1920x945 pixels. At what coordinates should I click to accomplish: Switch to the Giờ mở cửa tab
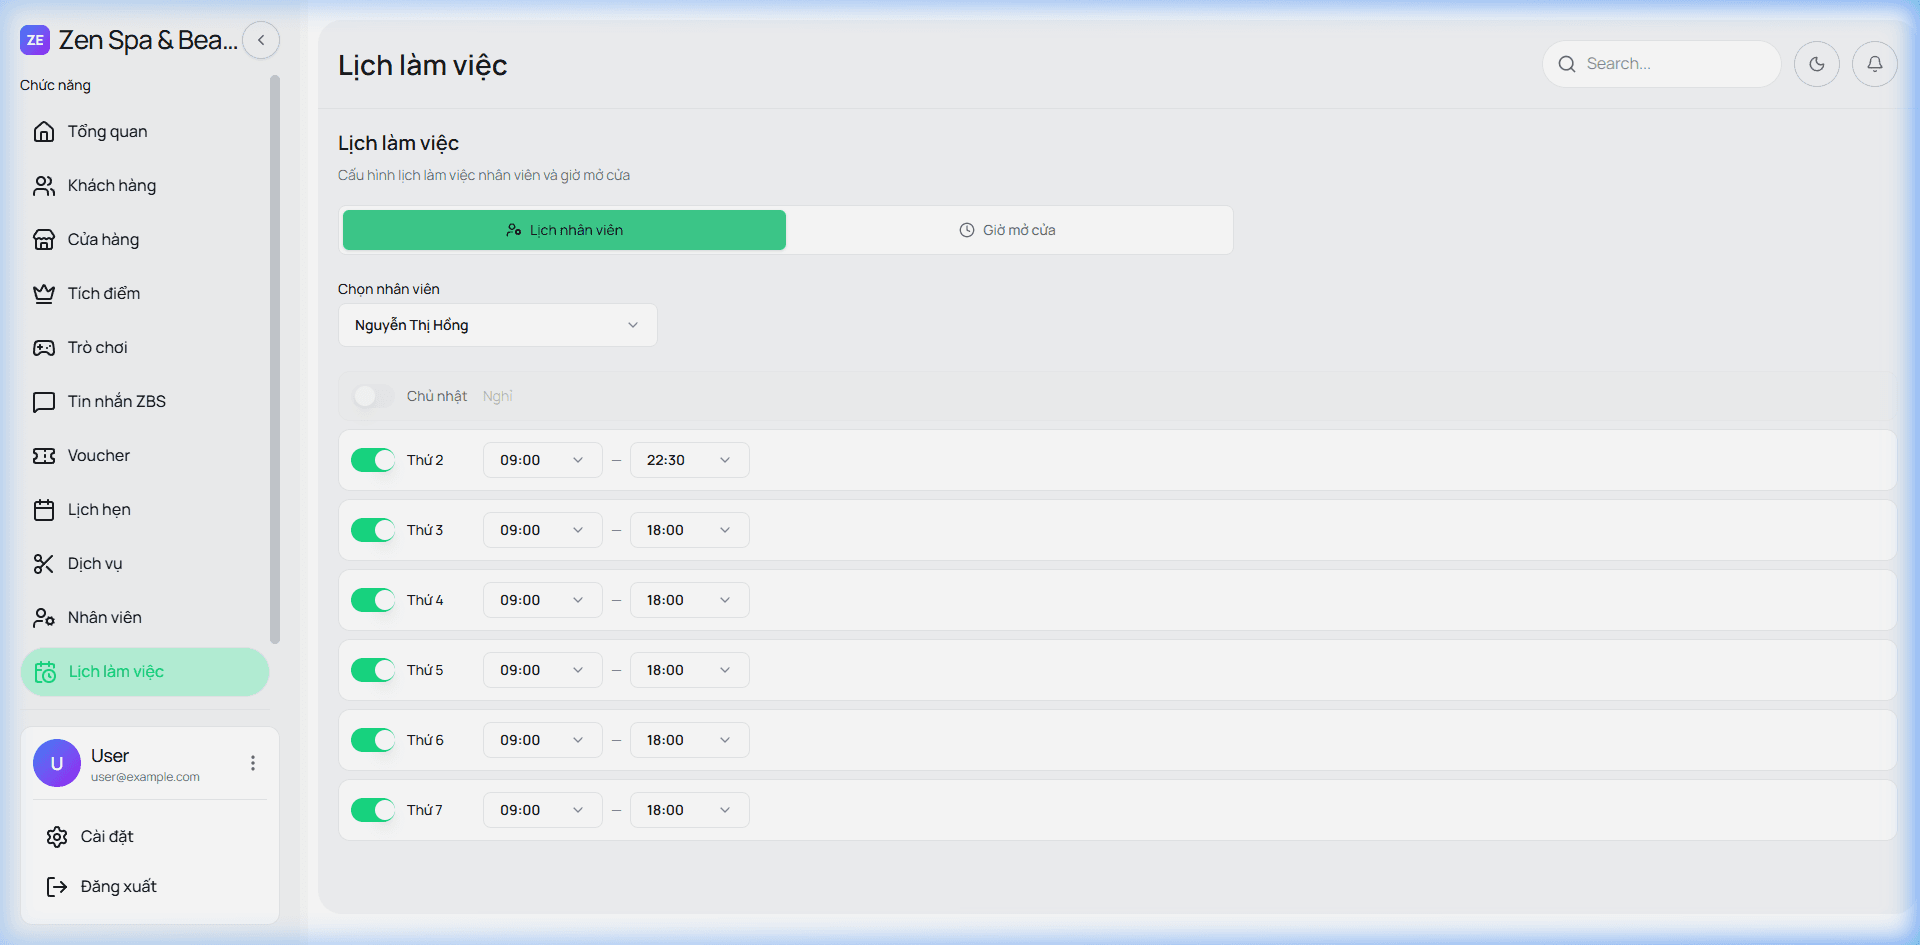click(1008, 230)
